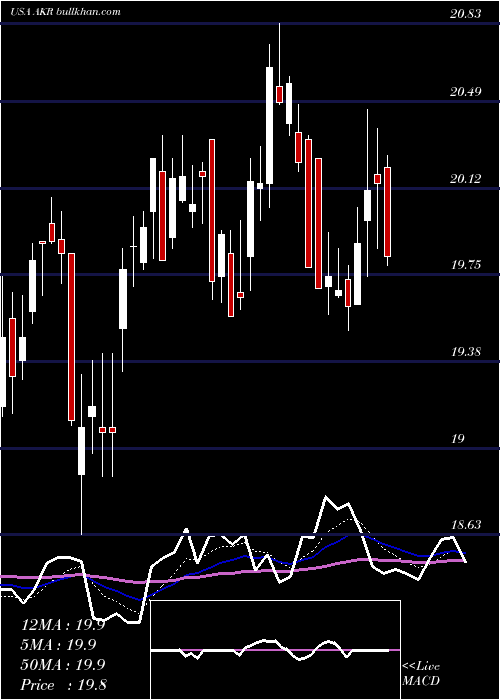Click the 'Price : 19.8' legend text

(63, 685)
